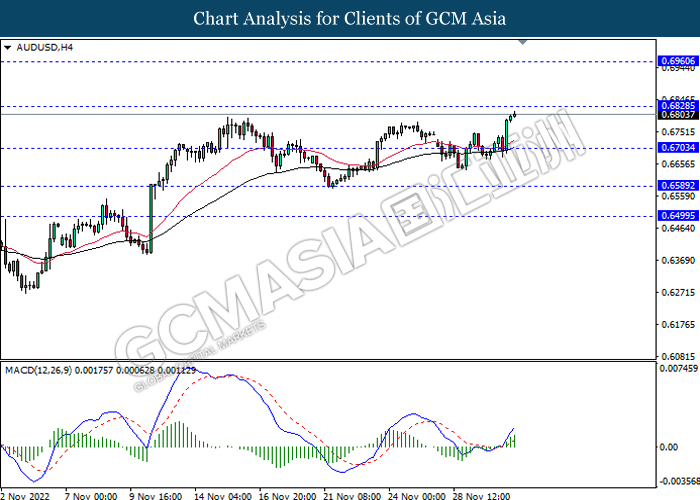Open the dropdown arrow beside AUDUSD,H4

pyautogui.click(x=7, y=48)
